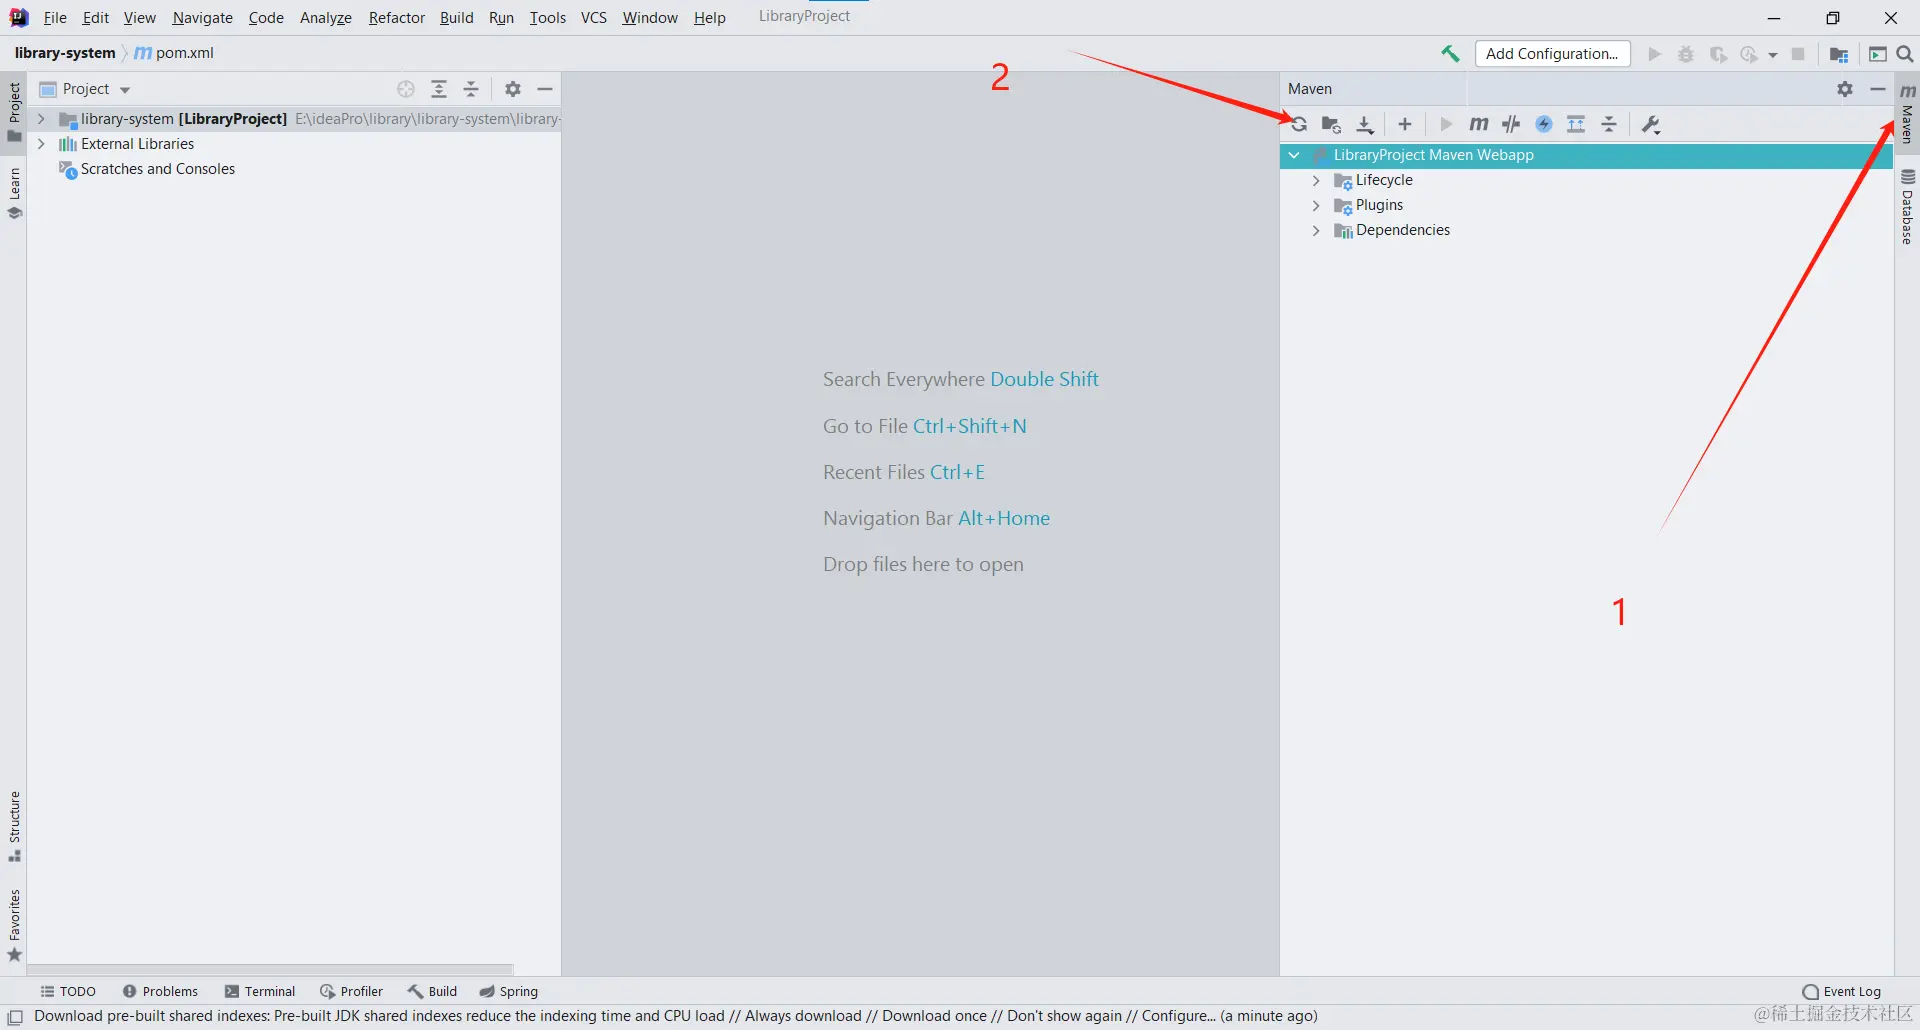Open the VCS menu

click(x=594, y=18)
